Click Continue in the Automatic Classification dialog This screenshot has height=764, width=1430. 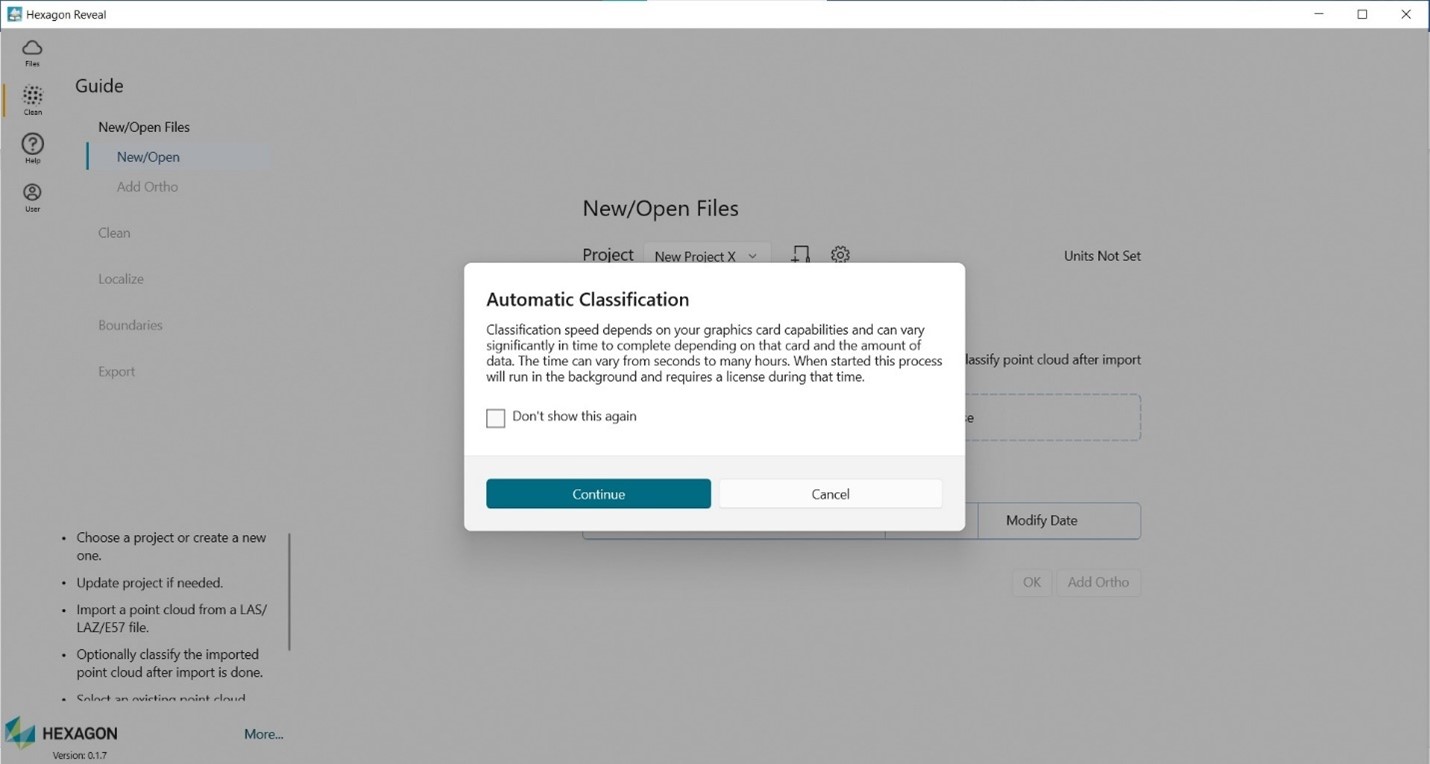click(x=598, y=493)
